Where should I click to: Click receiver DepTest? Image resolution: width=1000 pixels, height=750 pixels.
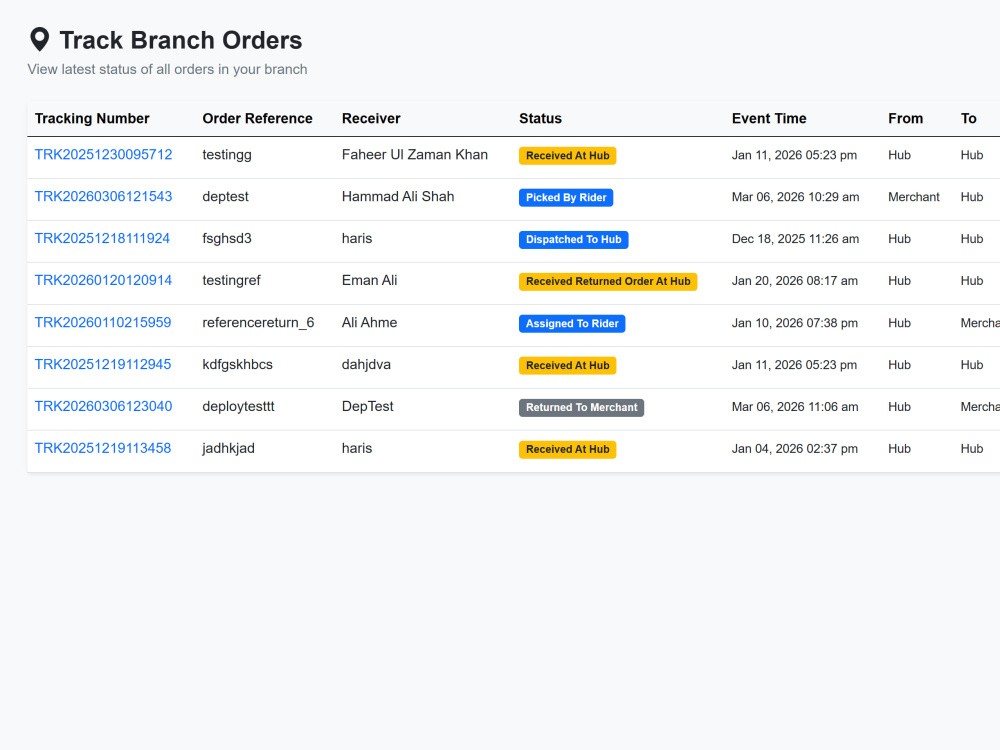pos(367,406)
